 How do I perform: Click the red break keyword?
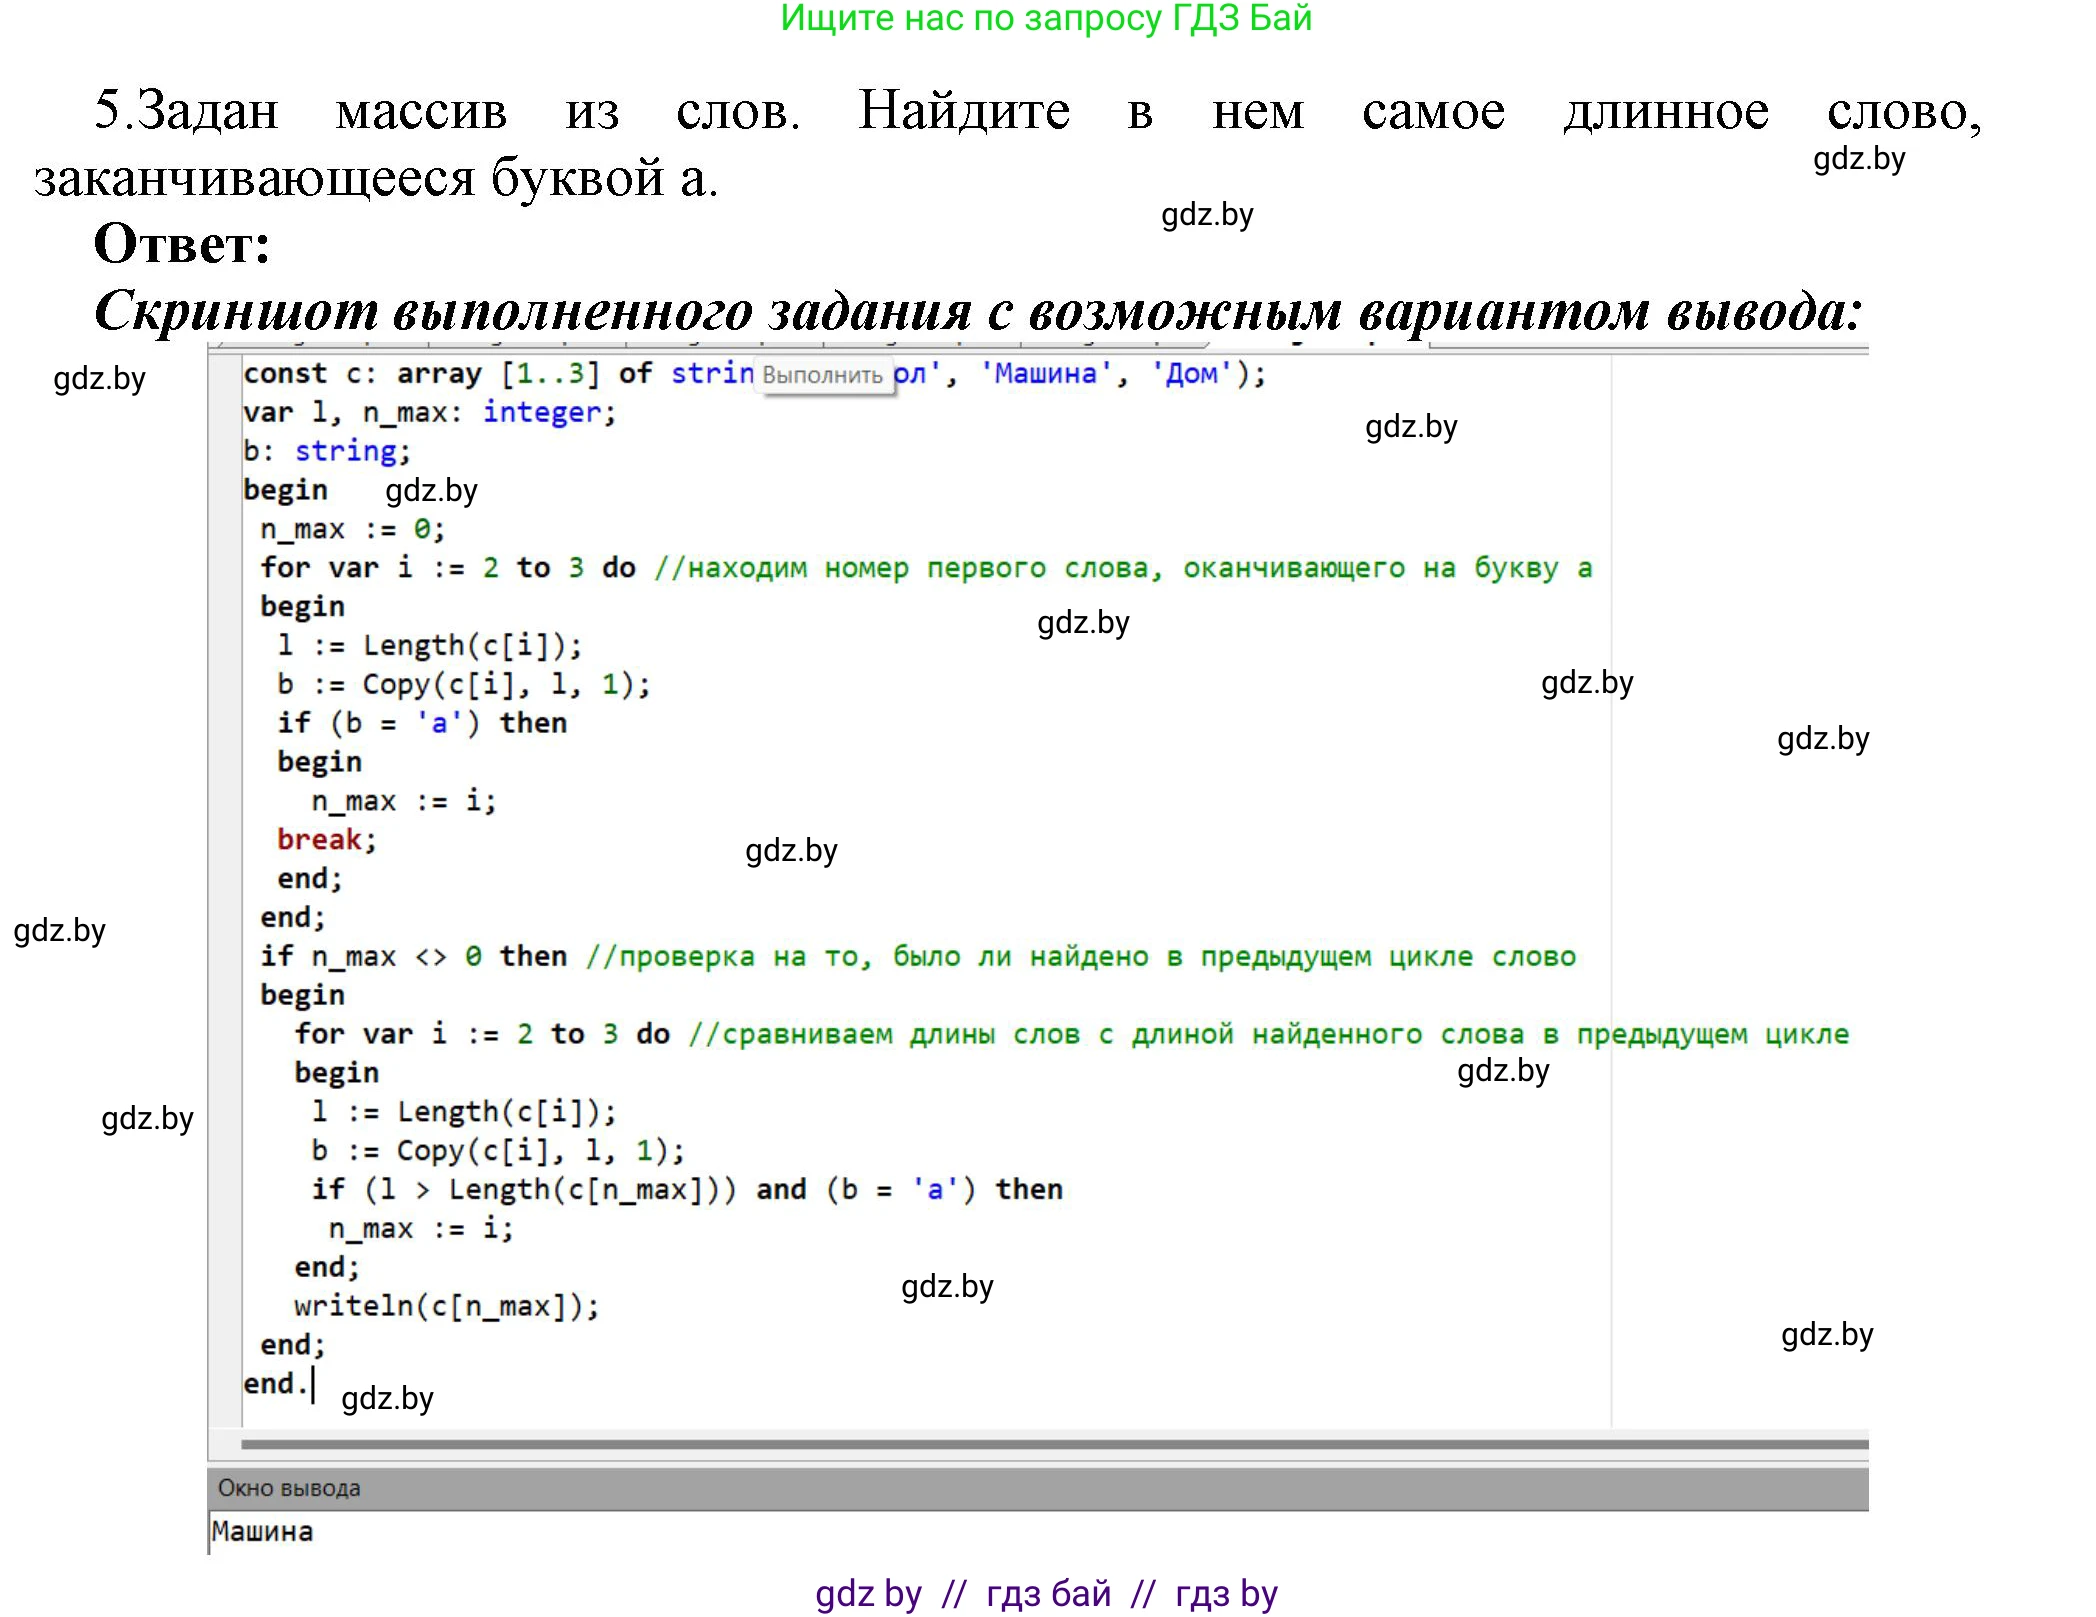pyautogui.click(x=319, y=839)
